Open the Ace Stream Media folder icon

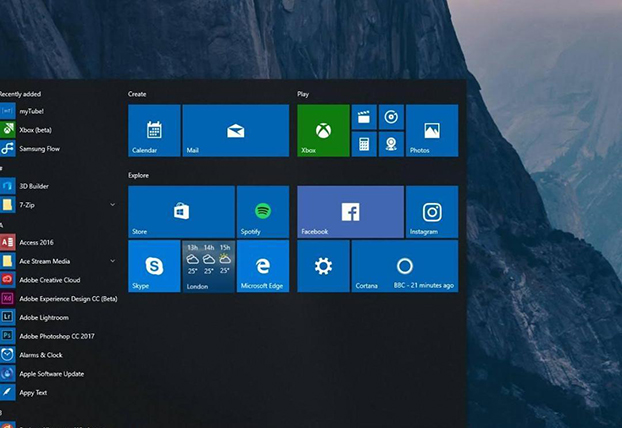point(8,261)
